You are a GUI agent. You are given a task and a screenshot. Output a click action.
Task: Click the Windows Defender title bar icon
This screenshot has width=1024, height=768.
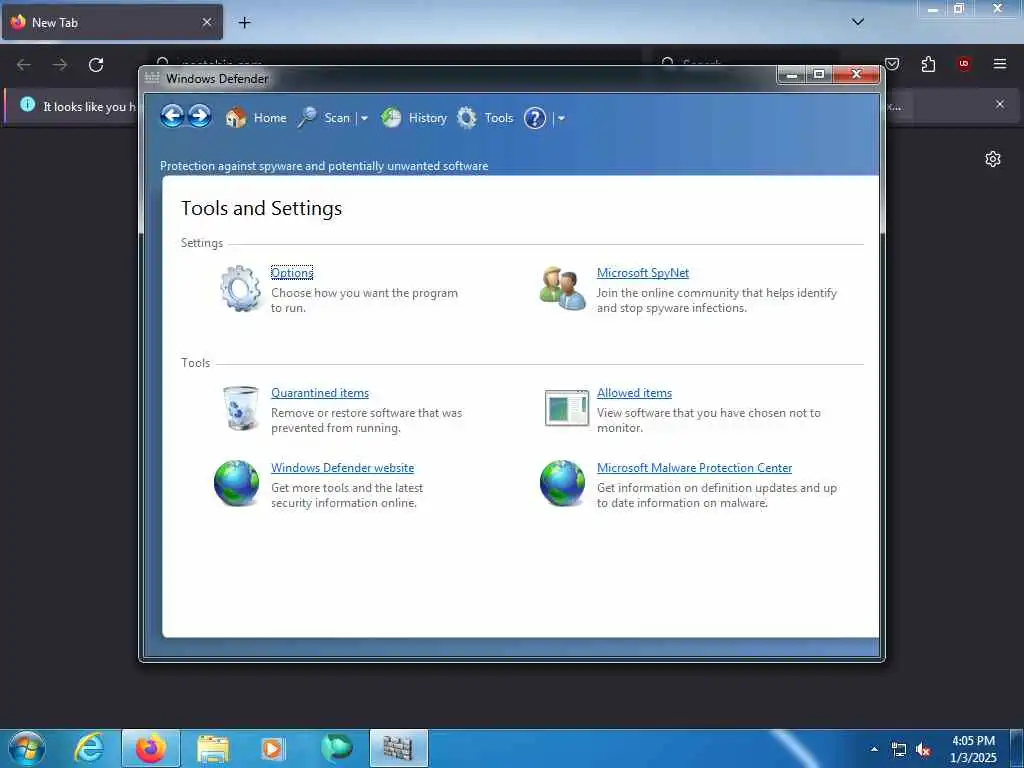coord(152,78)
